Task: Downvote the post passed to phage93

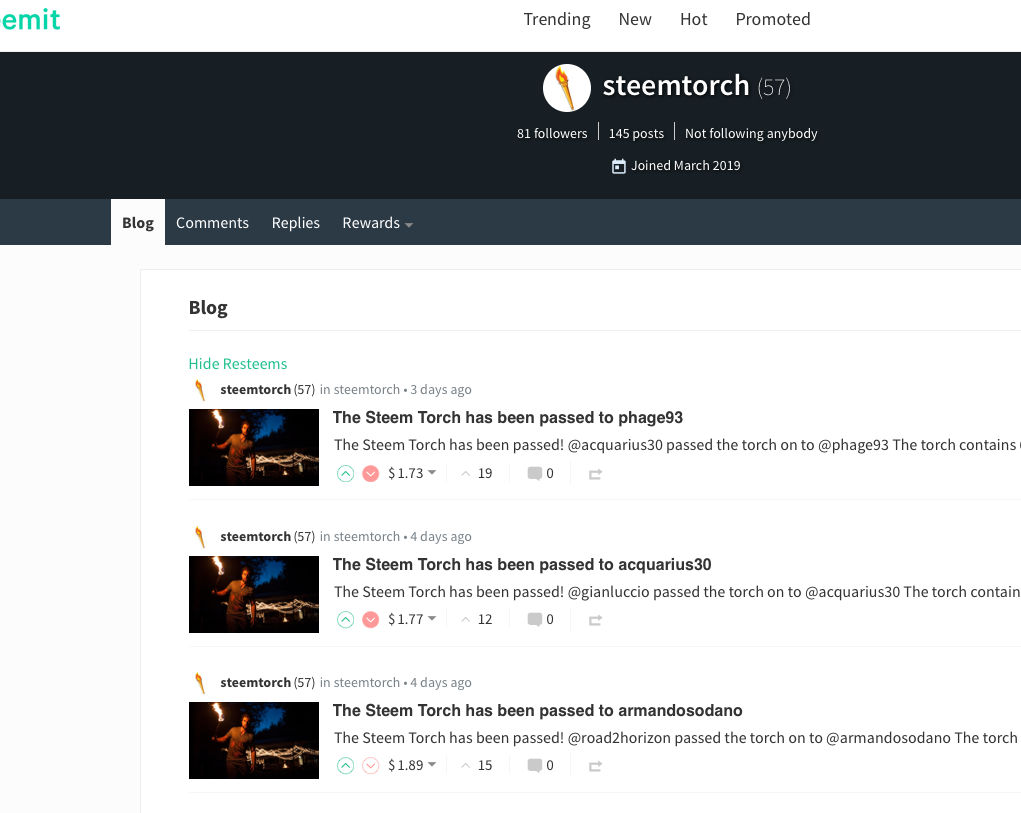Action: tap(371, 474)
